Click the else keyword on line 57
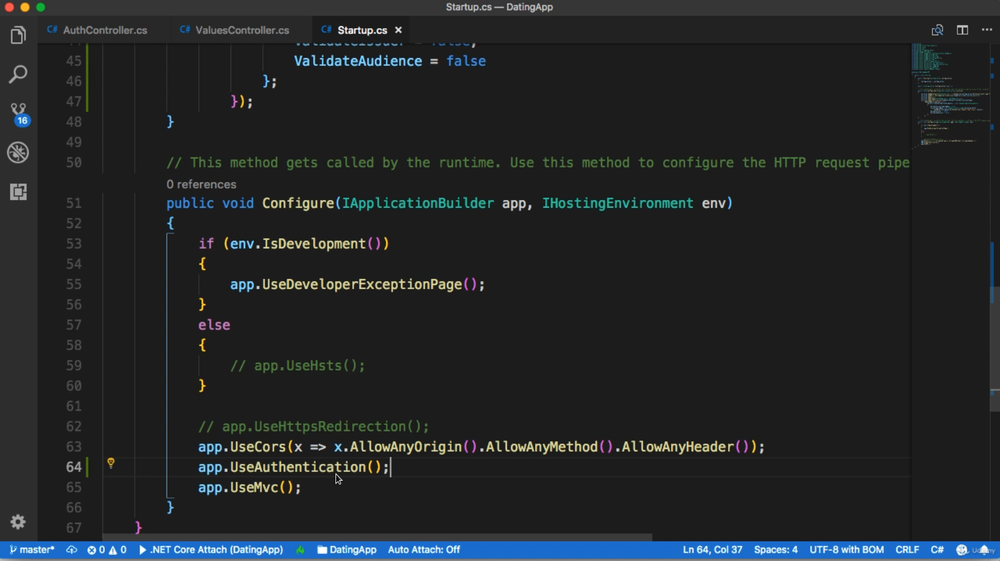The height and width of the screenshot is (561, 1000). click(214, 325)
